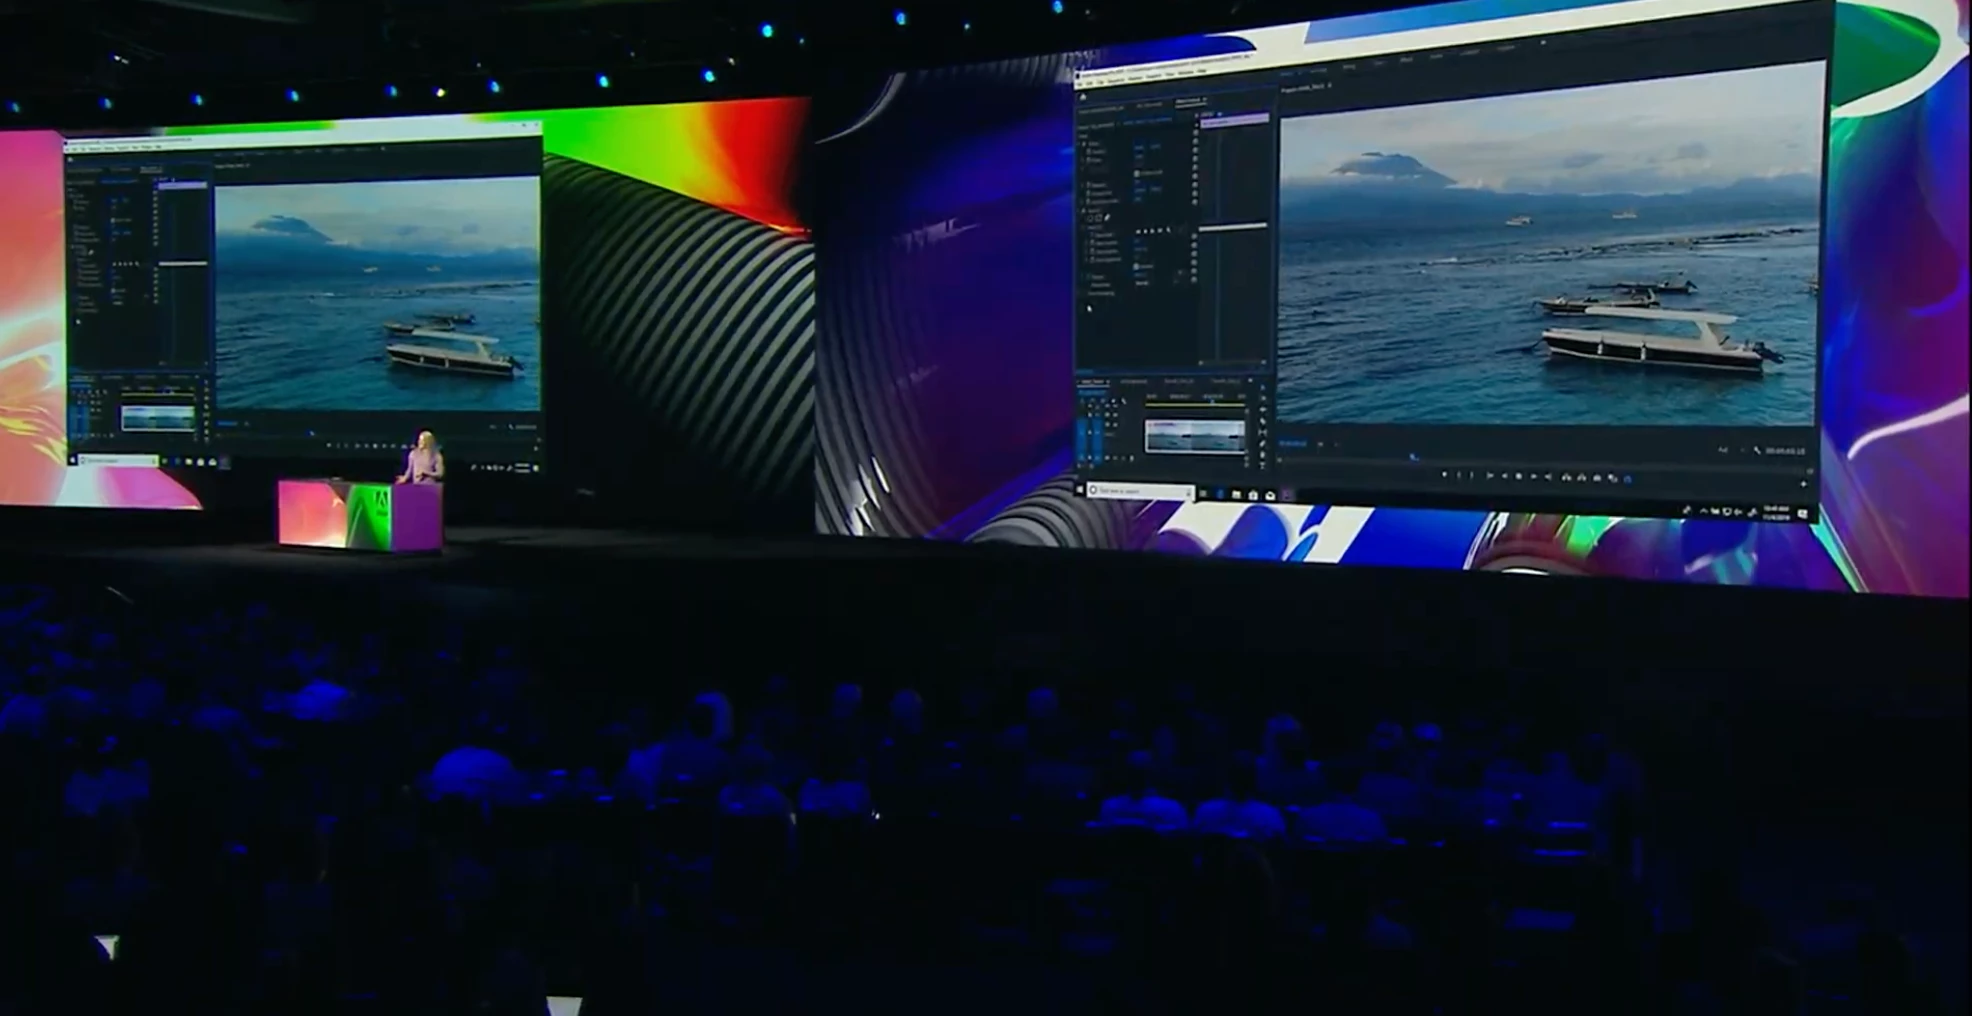Select the last timeline sequence tab on right screen
Screen dimensions: 1972x1016
click(x=1226, y=381)
